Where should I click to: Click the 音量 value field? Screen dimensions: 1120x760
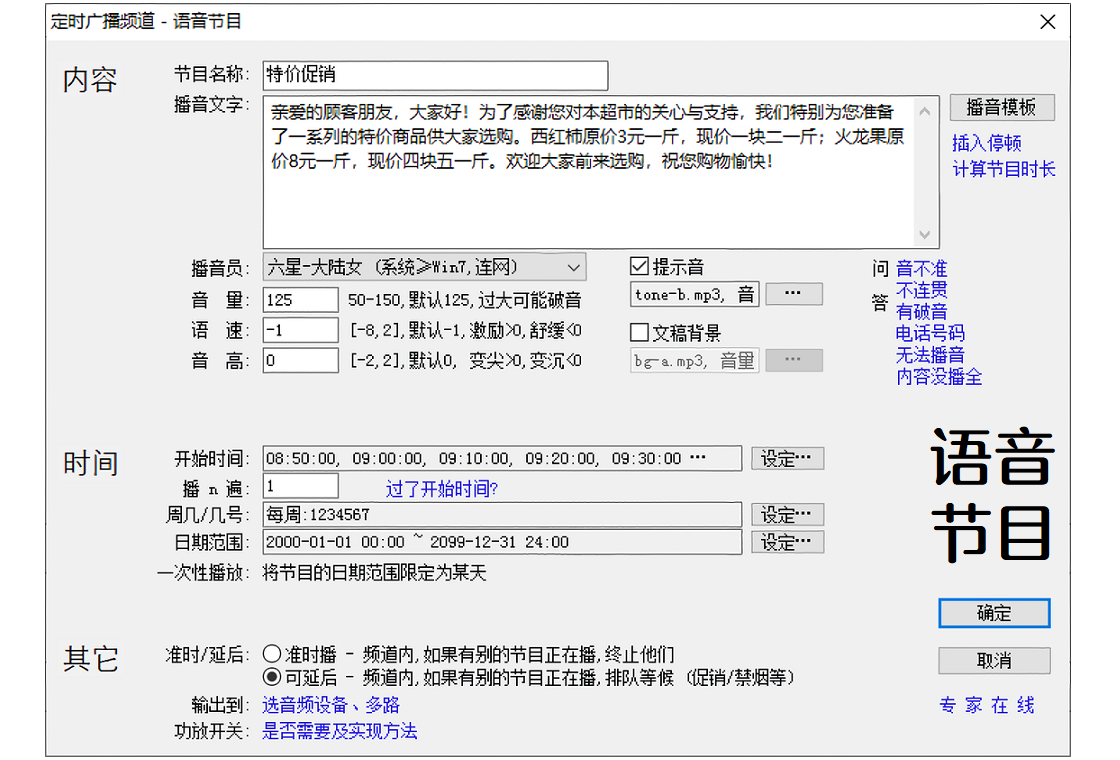coord(301,300)
